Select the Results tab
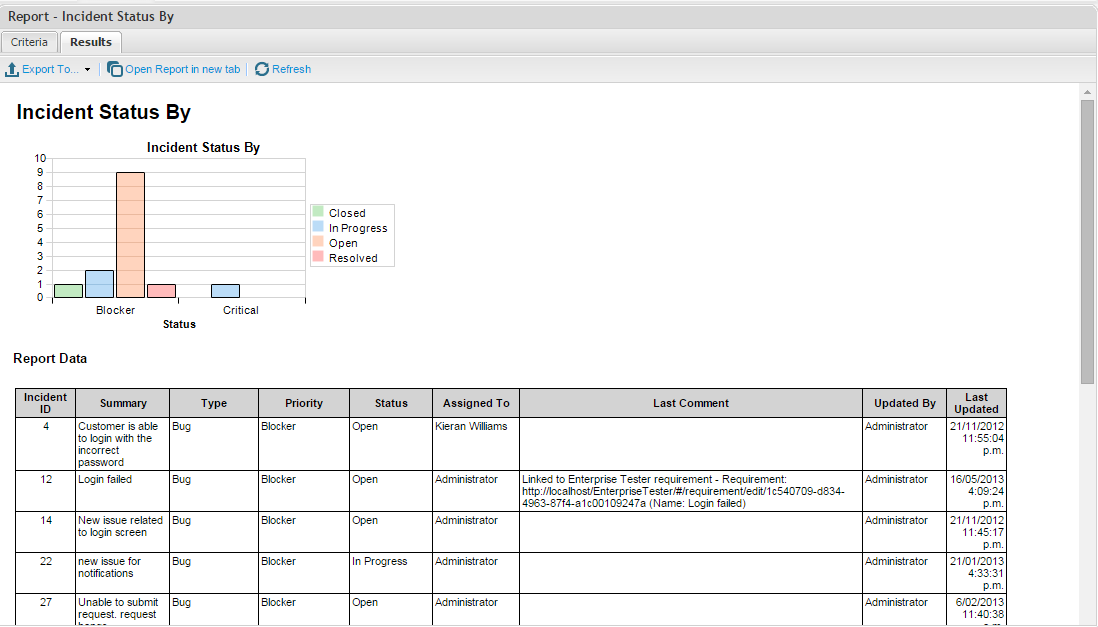This screenshot has width=1098, height=627. [x=90, y=42]
